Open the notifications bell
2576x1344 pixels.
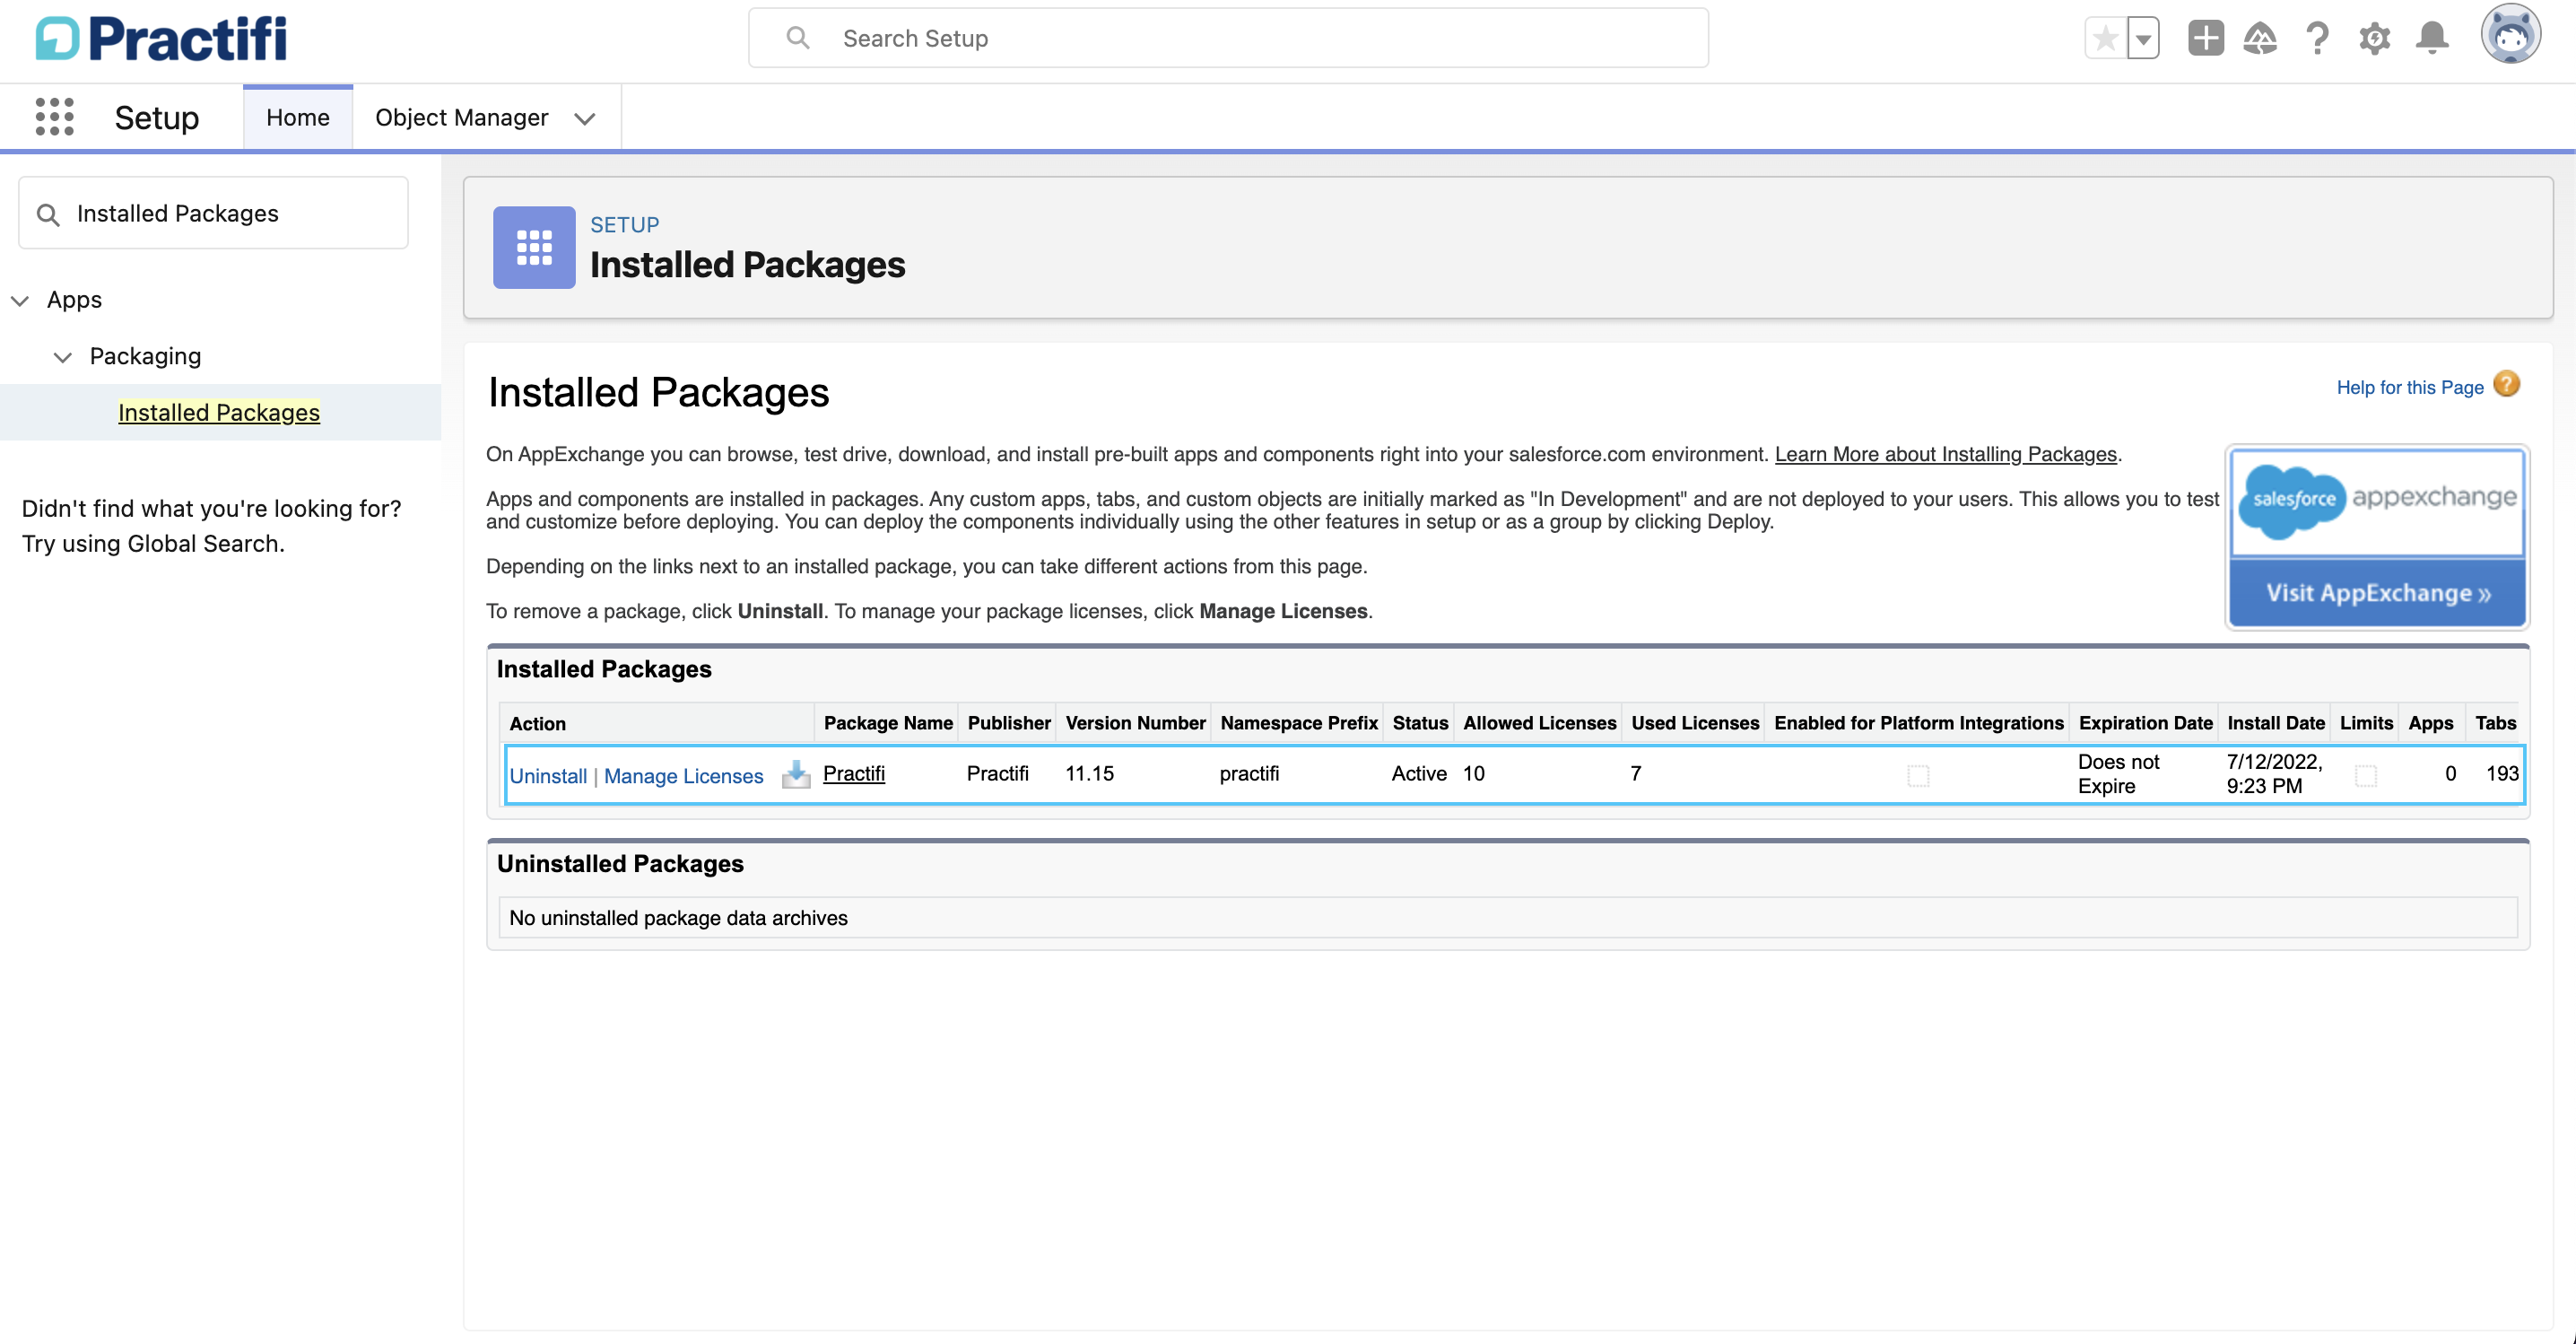[2432, 39]
